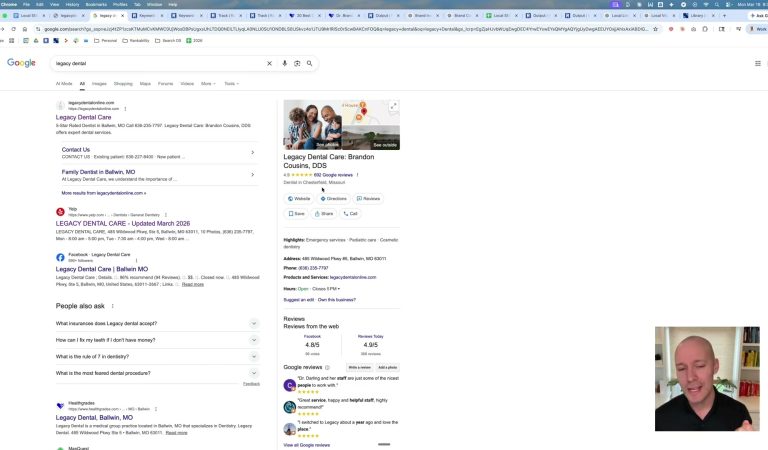Click the Website button in knowledge panel
Viewport: 768px width, 450px height.
click(299, 199)
